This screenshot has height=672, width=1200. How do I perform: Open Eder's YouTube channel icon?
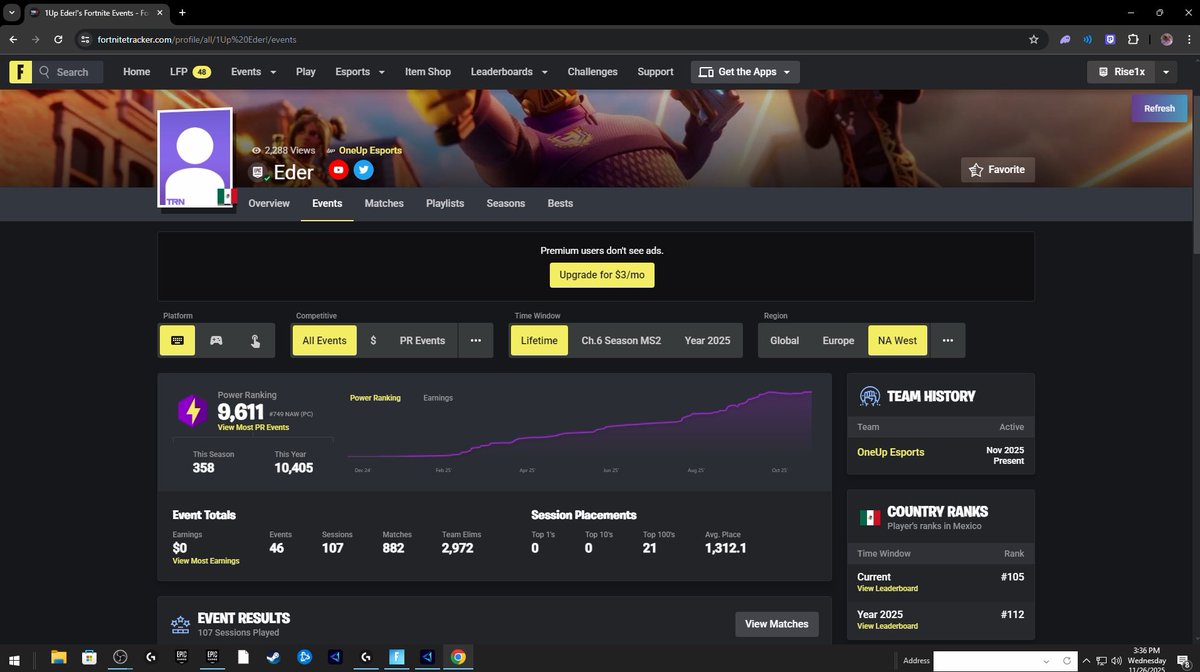(338, 170)
